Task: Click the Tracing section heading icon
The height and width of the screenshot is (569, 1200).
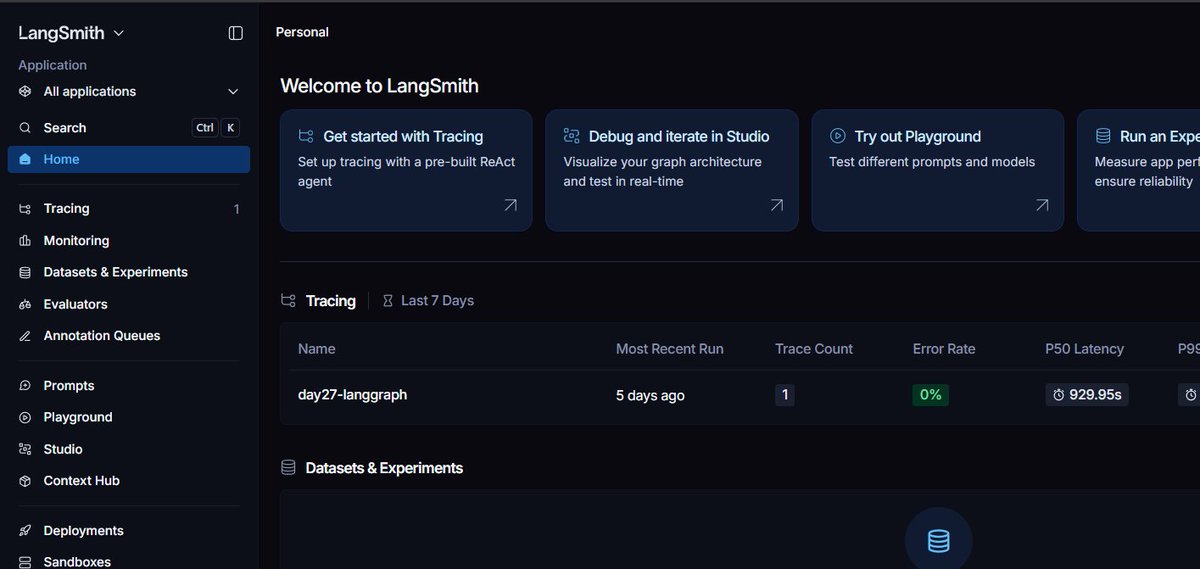Action: point(288,301)
